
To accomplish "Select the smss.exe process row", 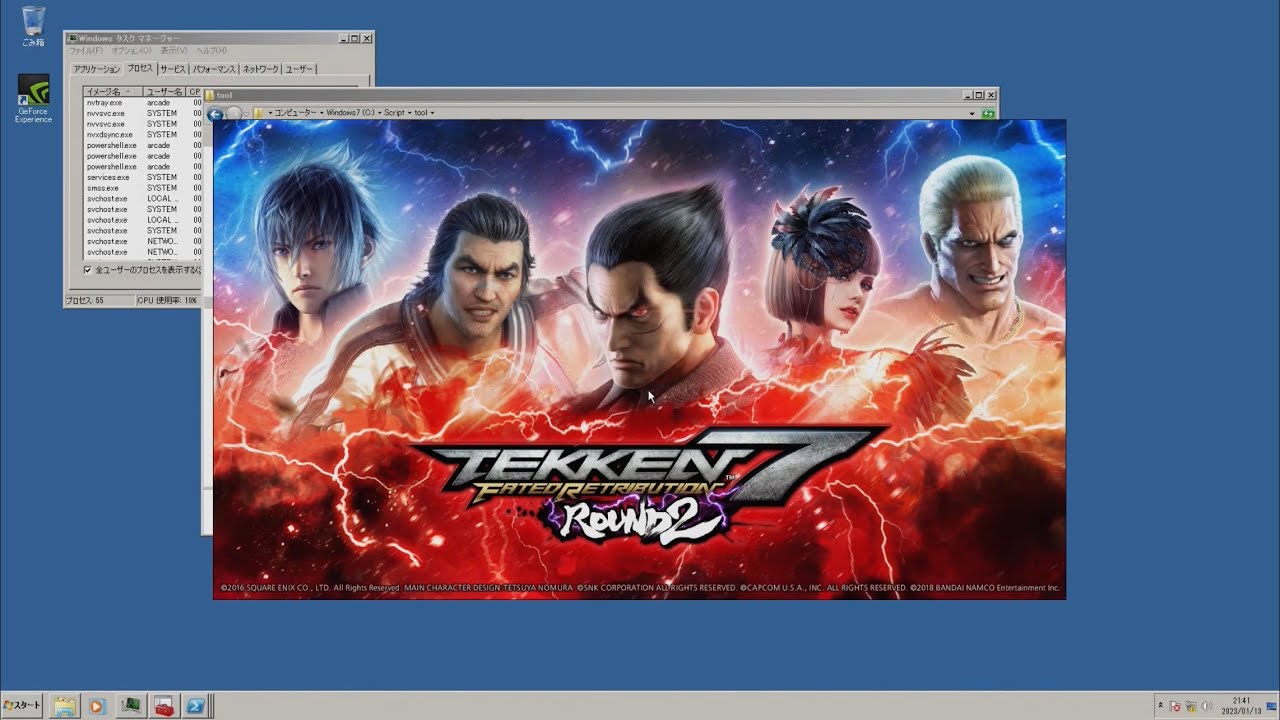I will point(142,188).
